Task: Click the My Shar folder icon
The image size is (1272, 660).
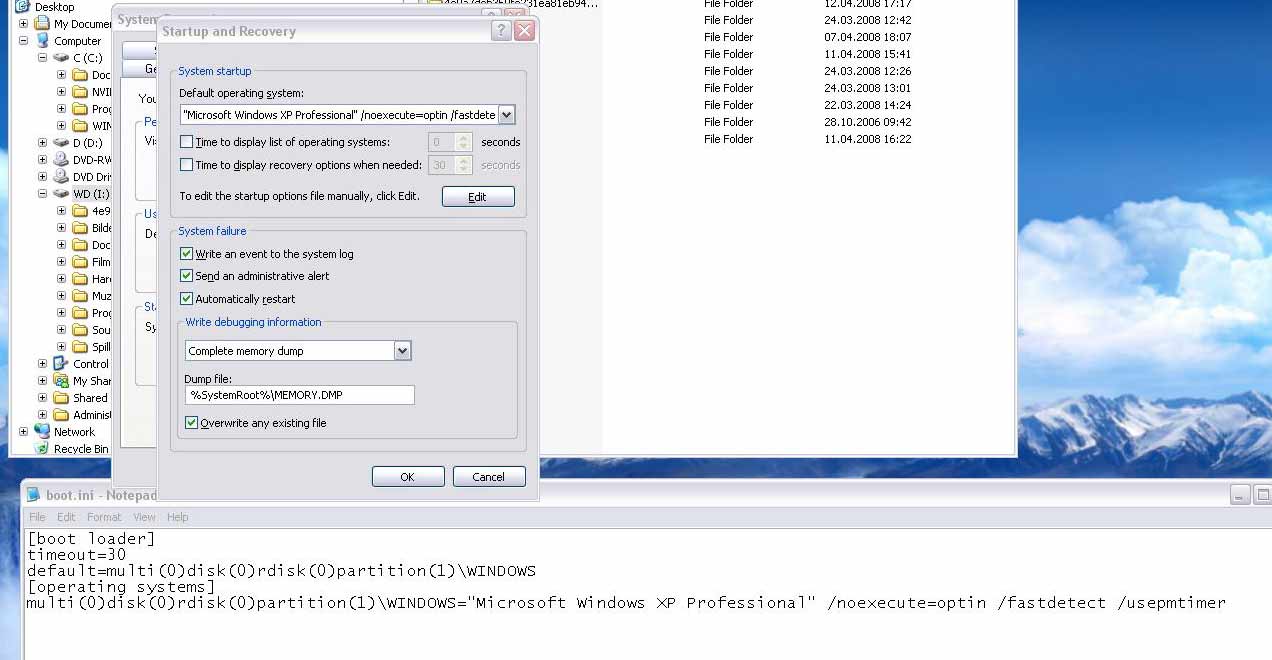Action: coord(61,381)
